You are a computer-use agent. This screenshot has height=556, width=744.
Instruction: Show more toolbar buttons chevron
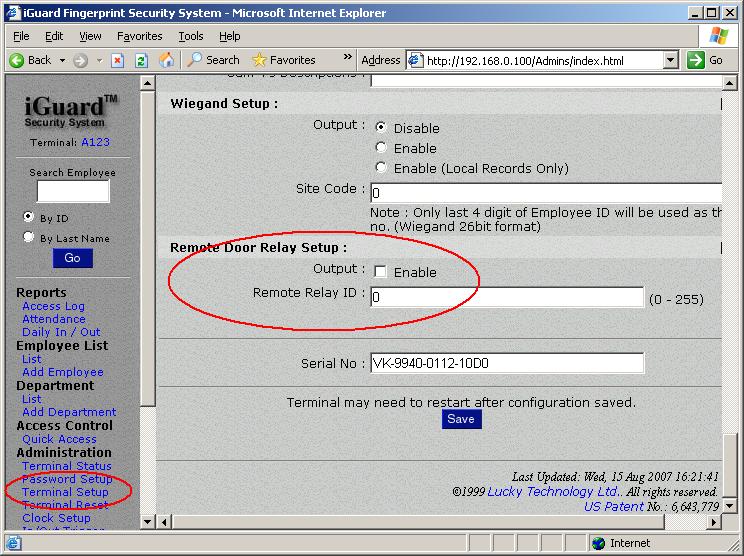tap(348, 56)
